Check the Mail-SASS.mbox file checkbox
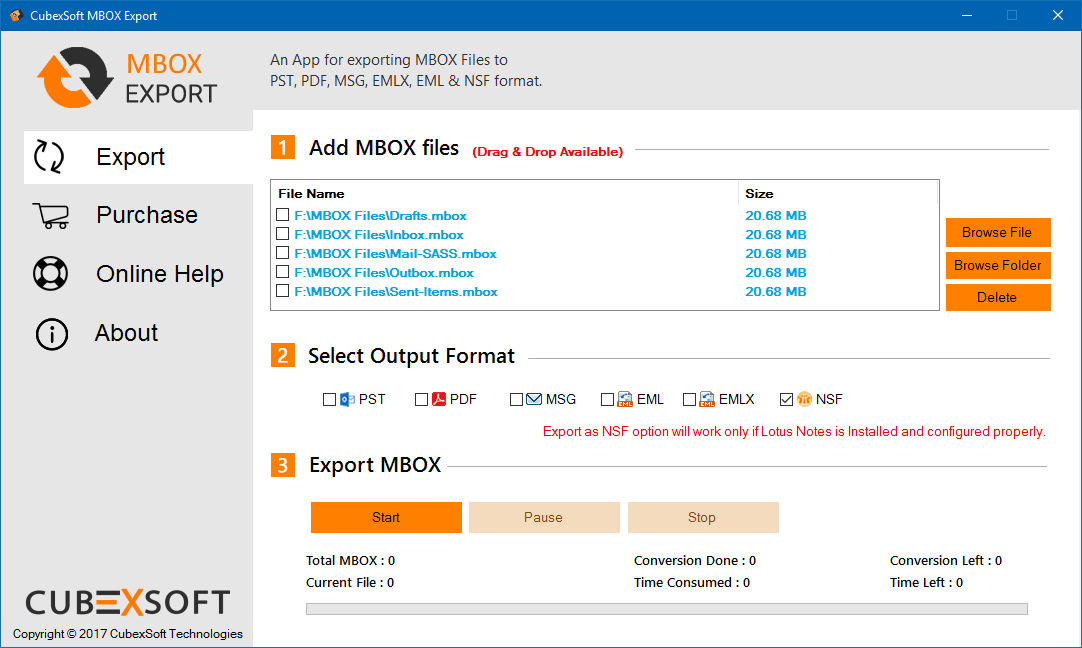Viewport: 1082px width, 648px height. (282, 253)
